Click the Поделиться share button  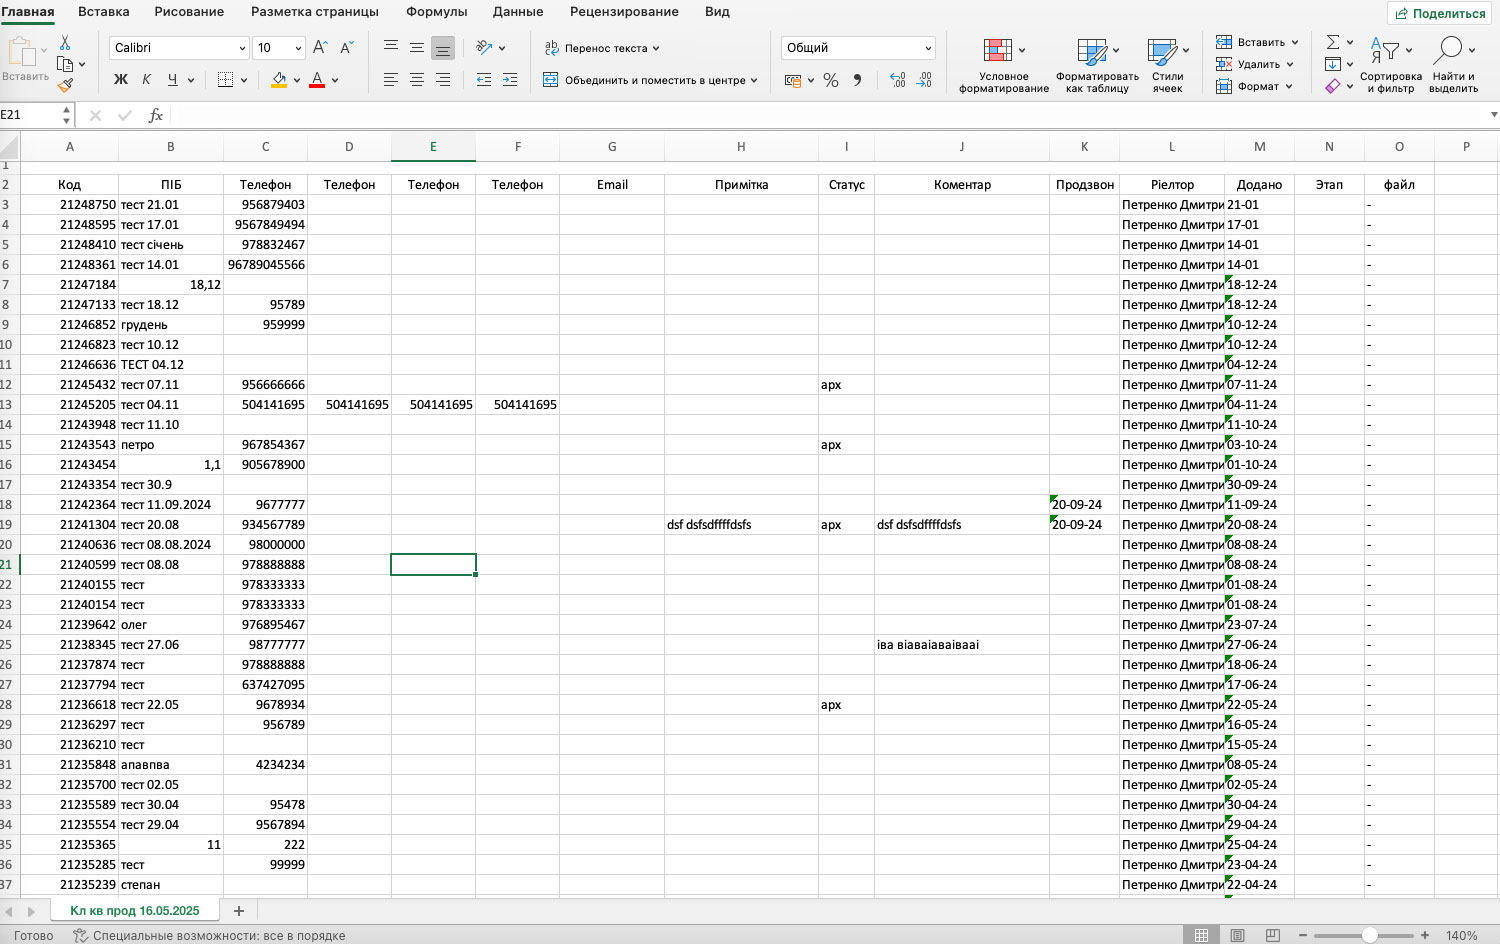tap(1440, 13)
